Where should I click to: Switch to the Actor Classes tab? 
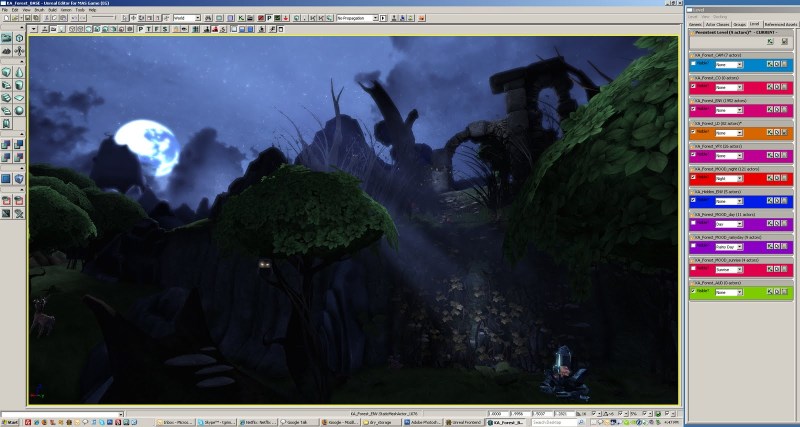717,24
